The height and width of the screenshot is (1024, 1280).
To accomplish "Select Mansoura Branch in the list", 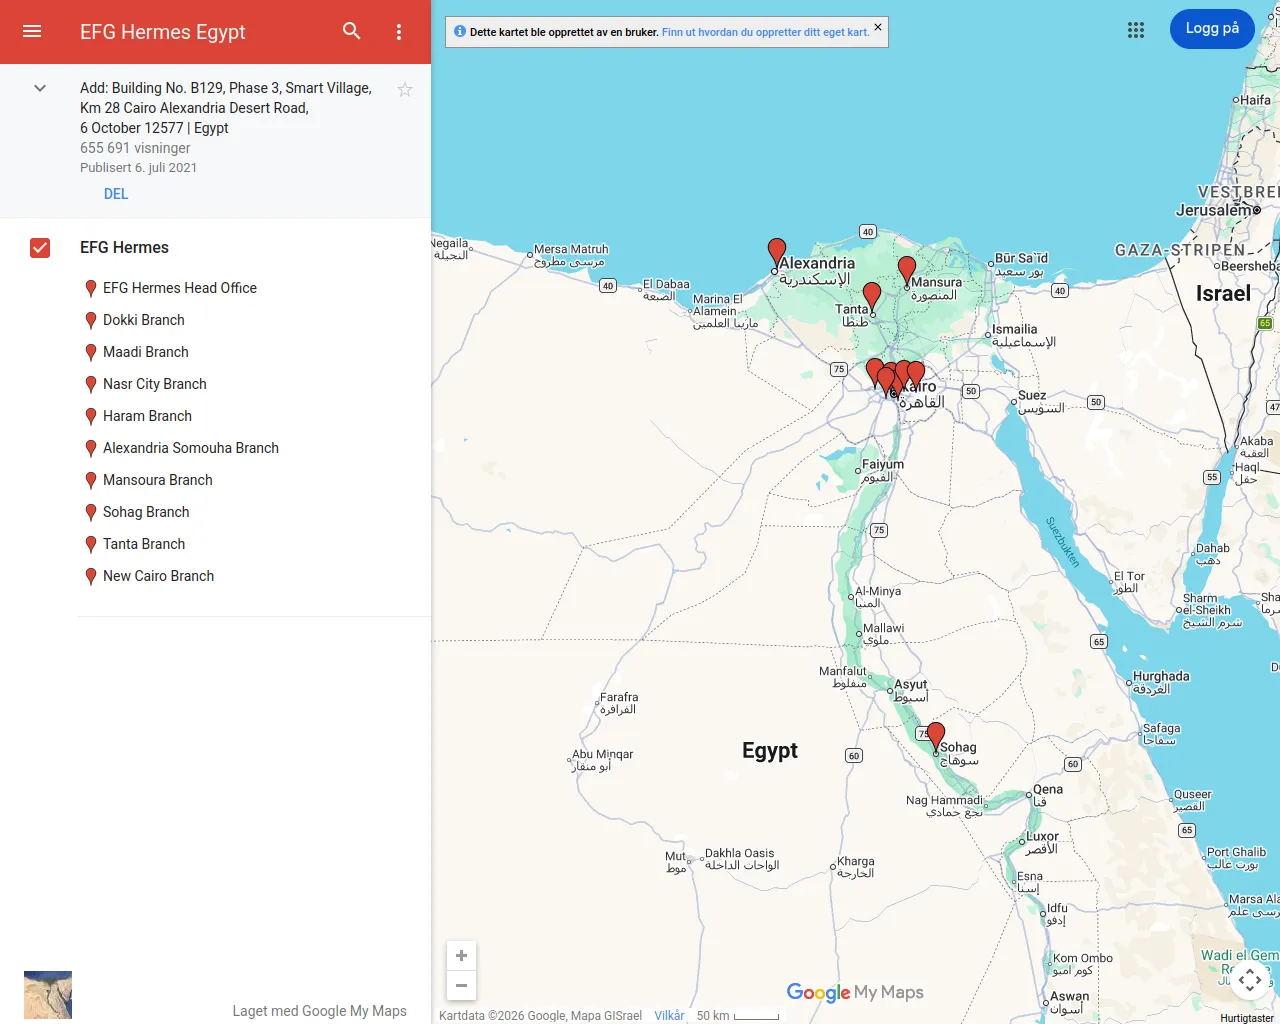I will point(158,480).
